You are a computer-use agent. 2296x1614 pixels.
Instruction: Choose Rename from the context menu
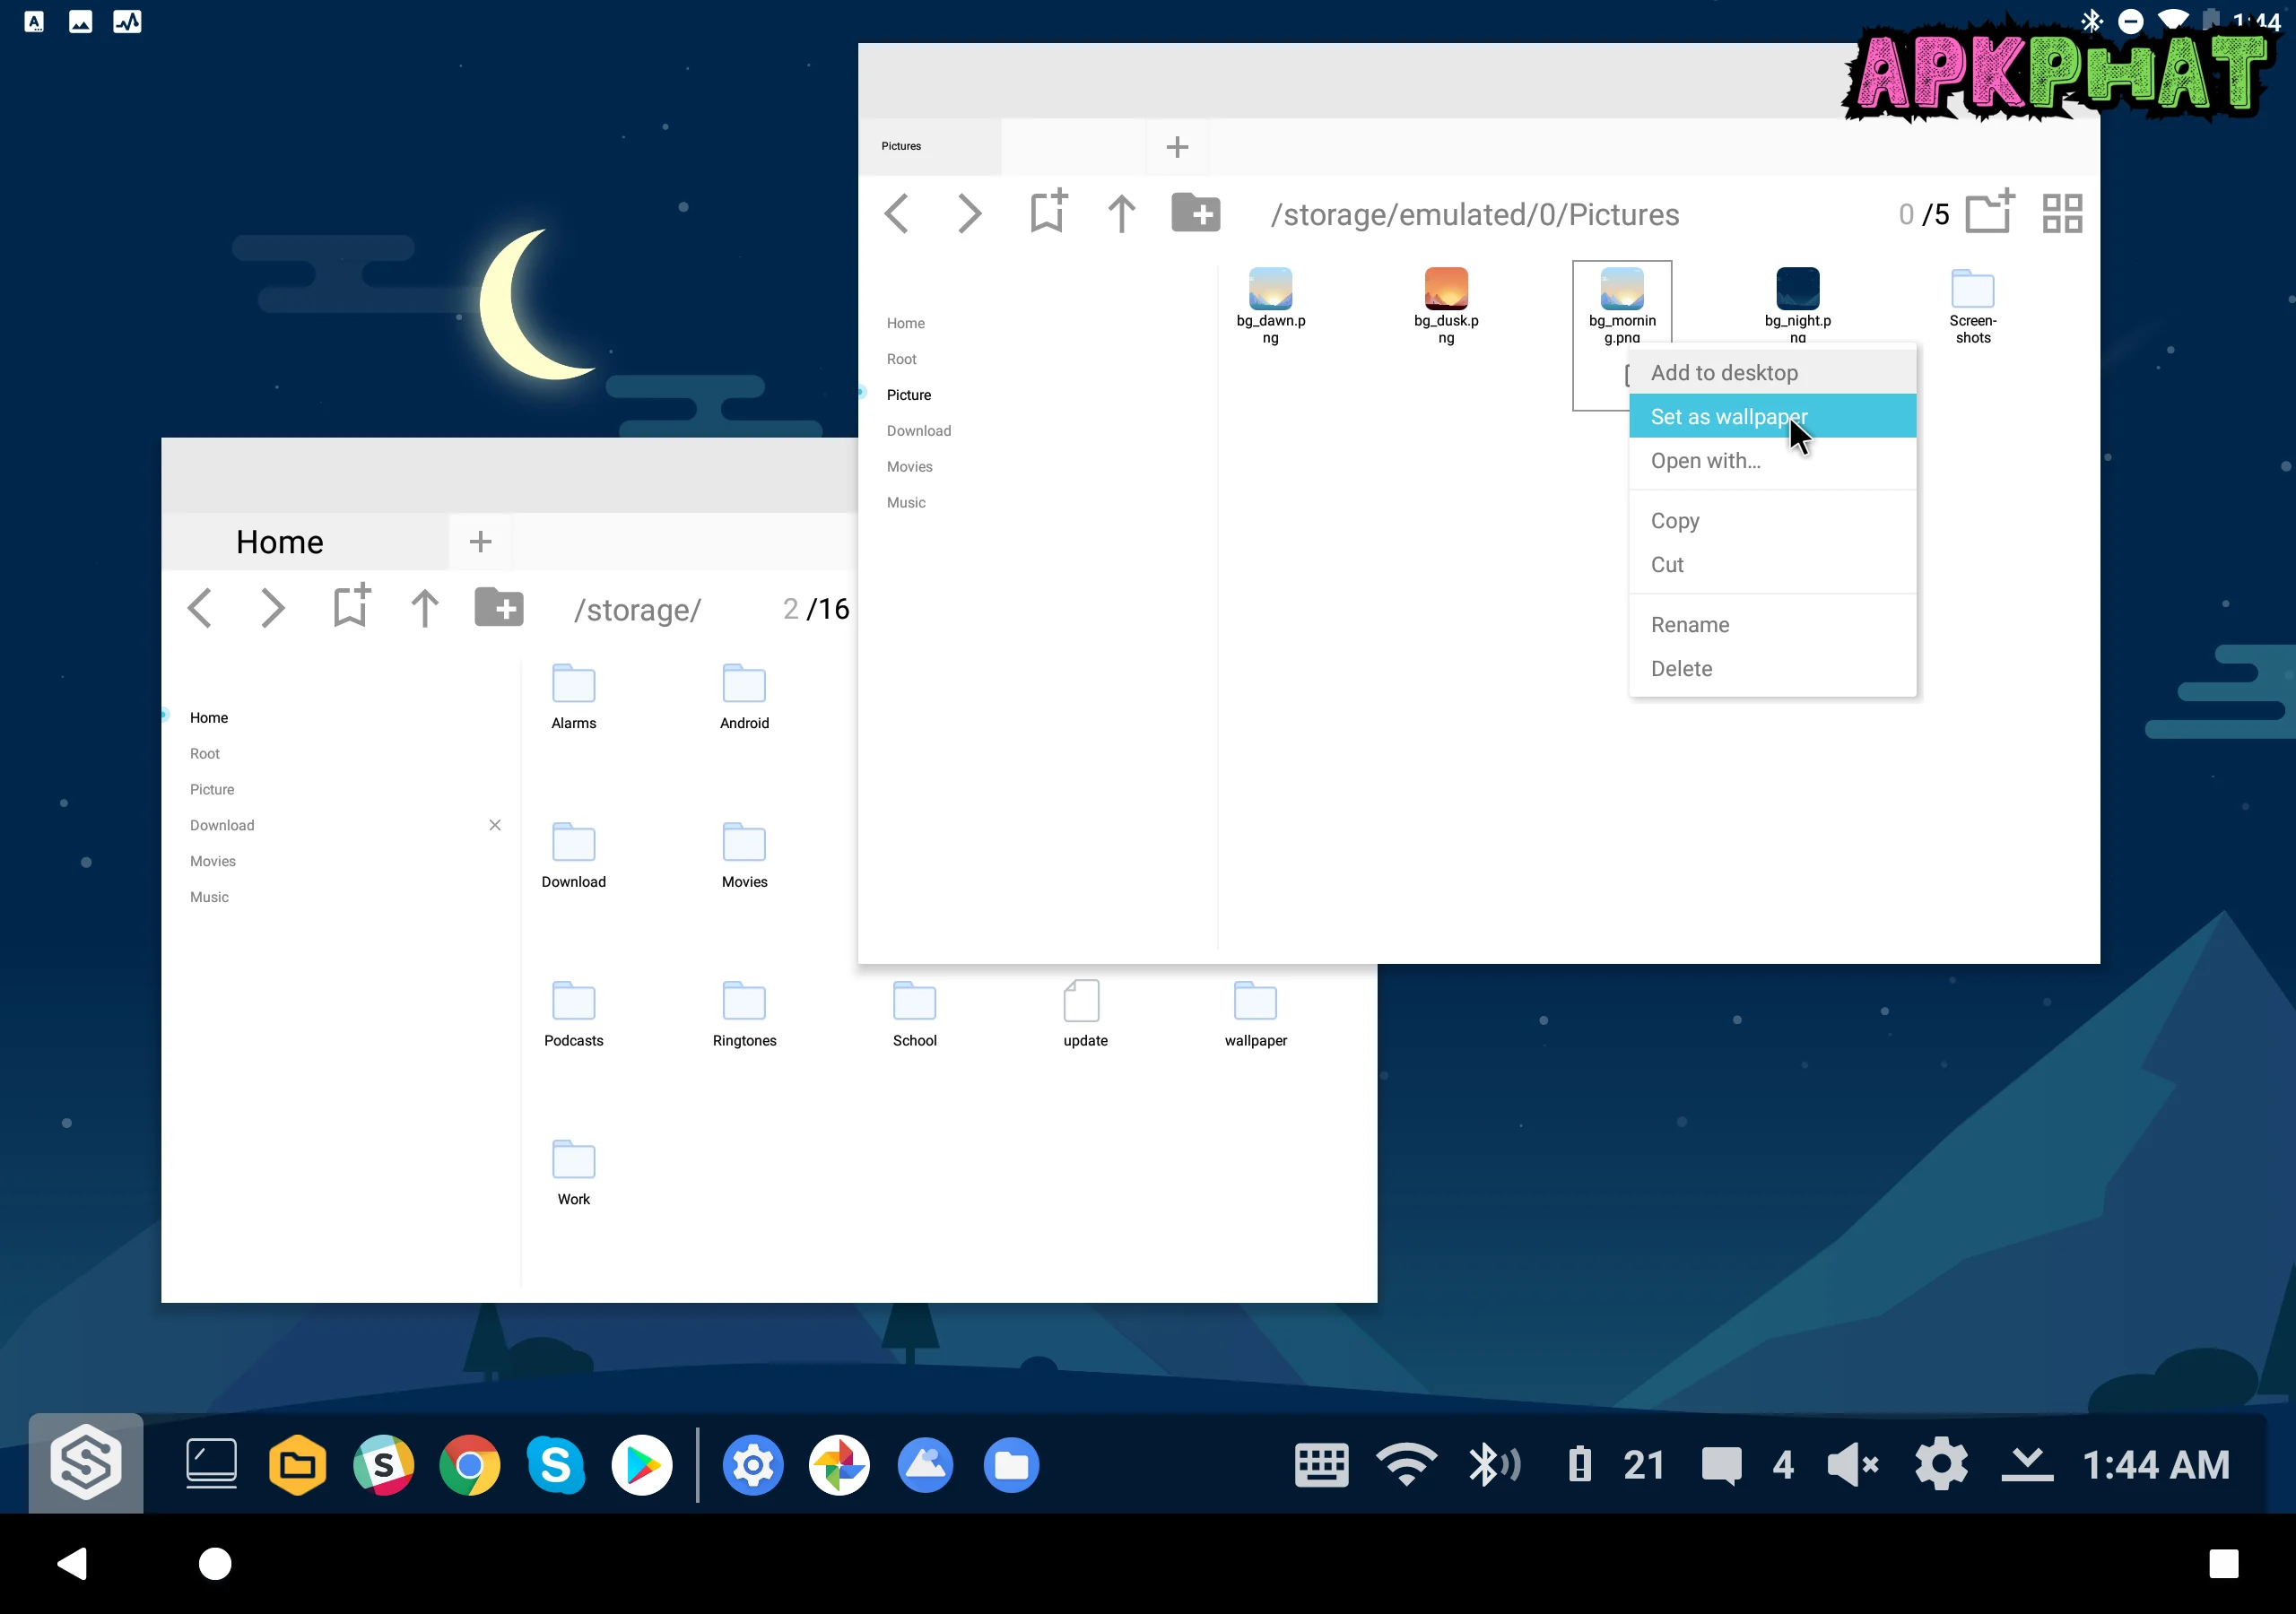click(x=1689, y=624)
